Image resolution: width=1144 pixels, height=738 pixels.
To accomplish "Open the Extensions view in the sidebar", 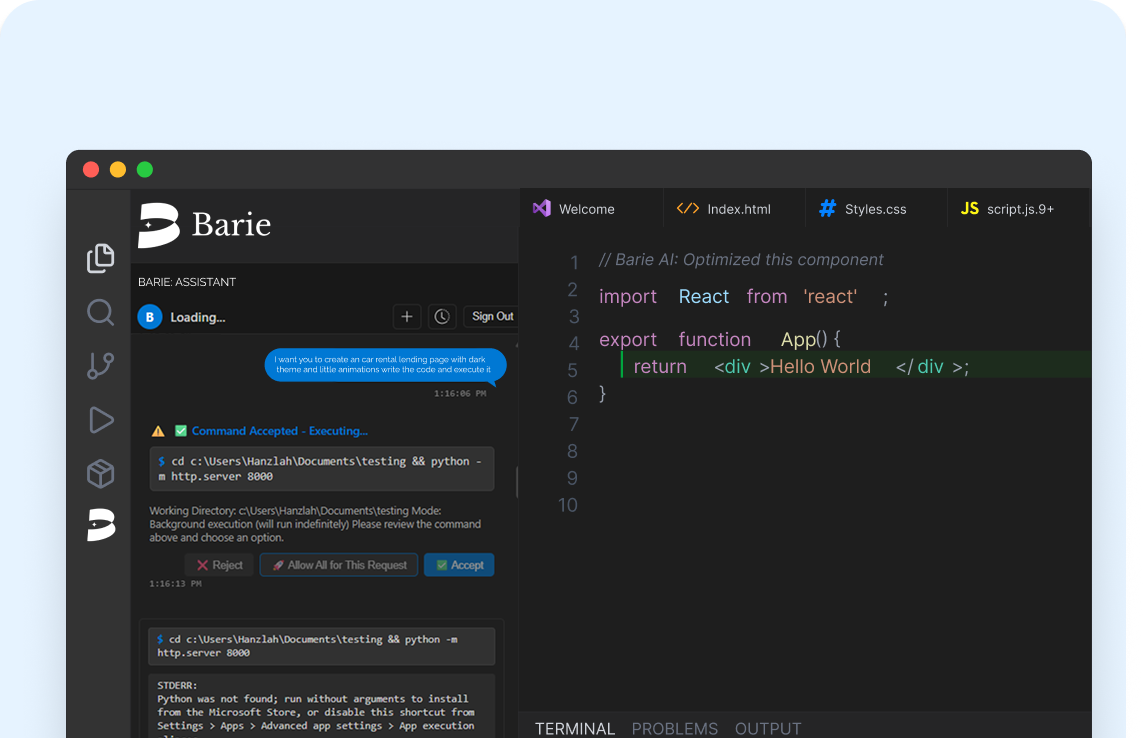I will 100,474.
